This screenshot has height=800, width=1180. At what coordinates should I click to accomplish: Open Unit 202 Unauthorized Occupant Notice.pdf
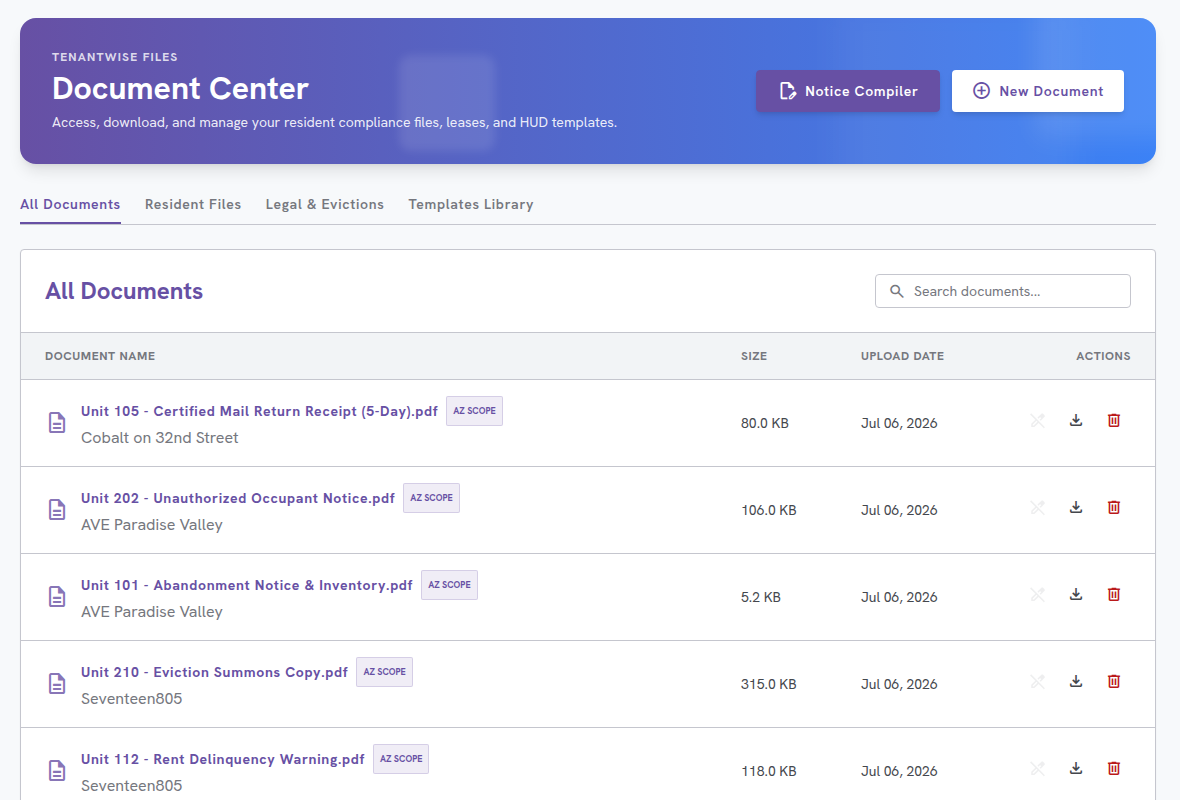pos(238,498)
